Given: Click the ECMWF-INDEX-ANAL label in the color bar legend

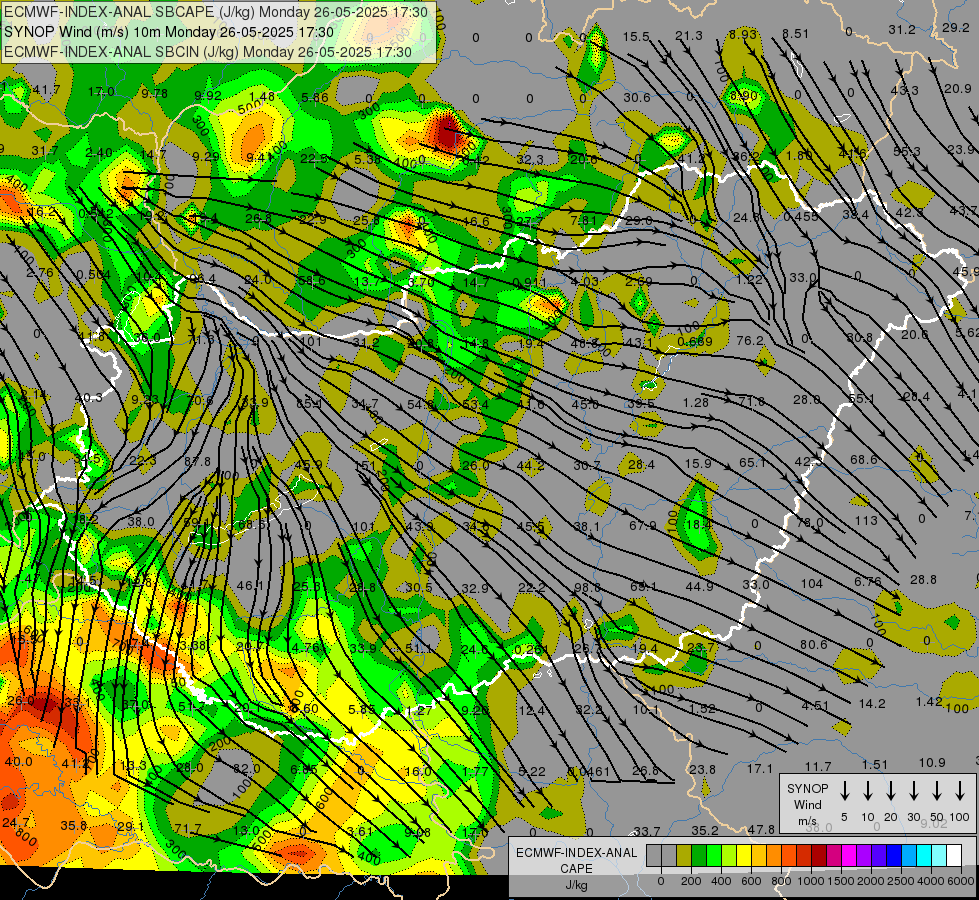Looking at the screenshot, I should click(x=576, y=853).
